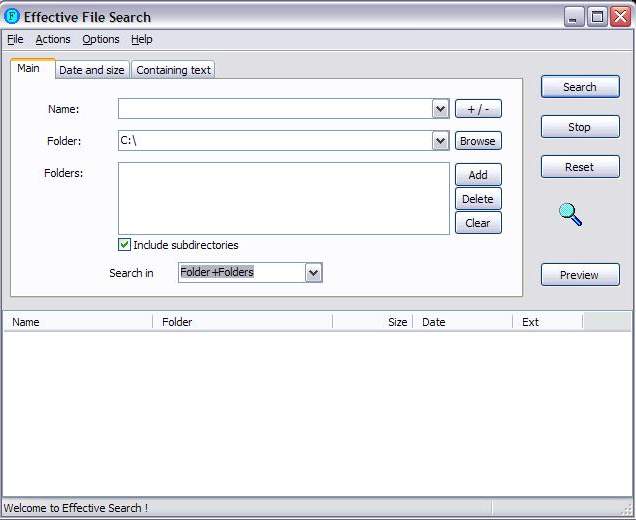
Task: Minimize the Effective File Search window
Action: [x=574, y=17]
